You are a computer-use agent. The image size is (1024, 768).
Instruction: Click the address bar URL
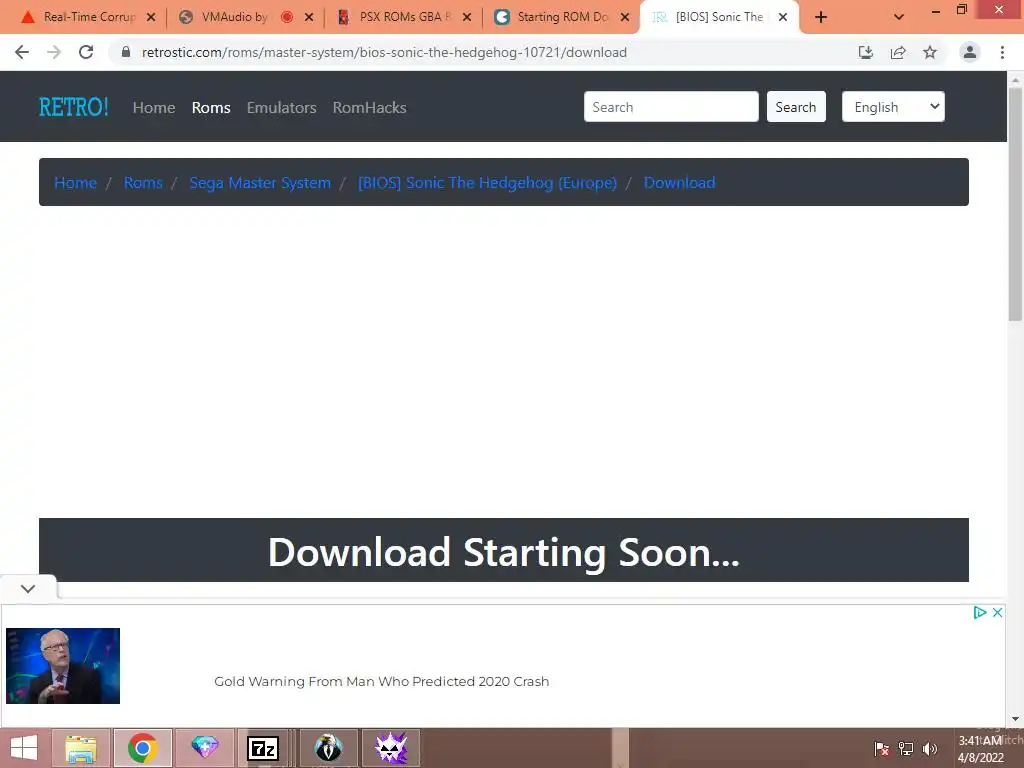[x=384, y=52]
